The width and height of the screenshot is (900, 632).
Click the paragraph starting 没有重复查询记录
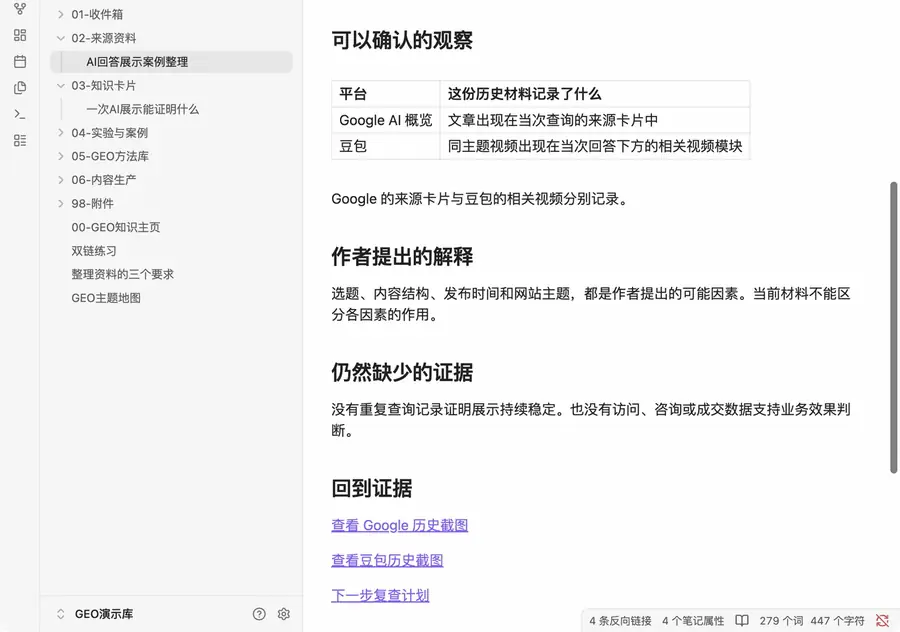(591, 420)
